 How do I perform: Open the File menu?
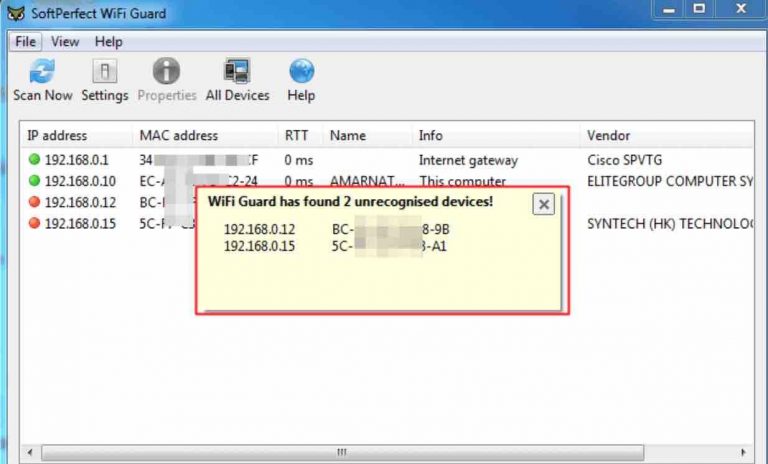pos(26,42)
